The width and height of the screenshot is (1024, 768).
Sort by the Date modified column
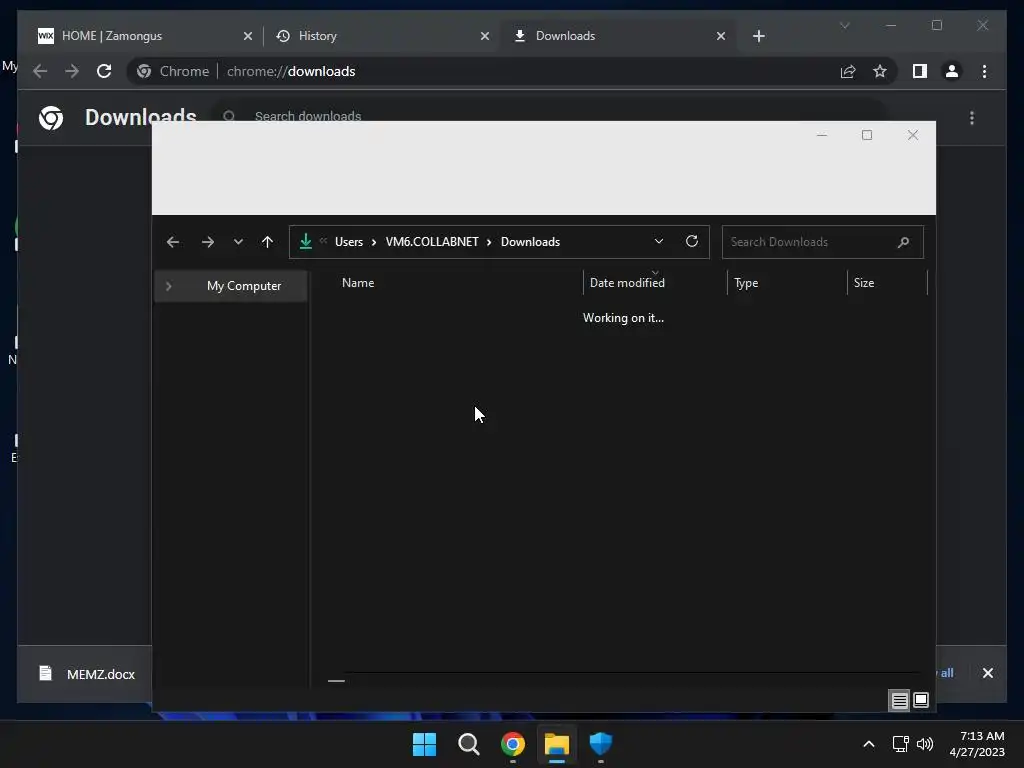tap(627, 283)
